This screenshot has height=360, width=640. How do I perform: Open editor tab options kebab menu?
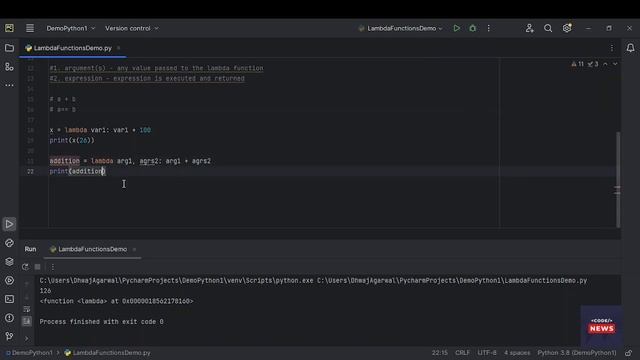tap(612, 48)
